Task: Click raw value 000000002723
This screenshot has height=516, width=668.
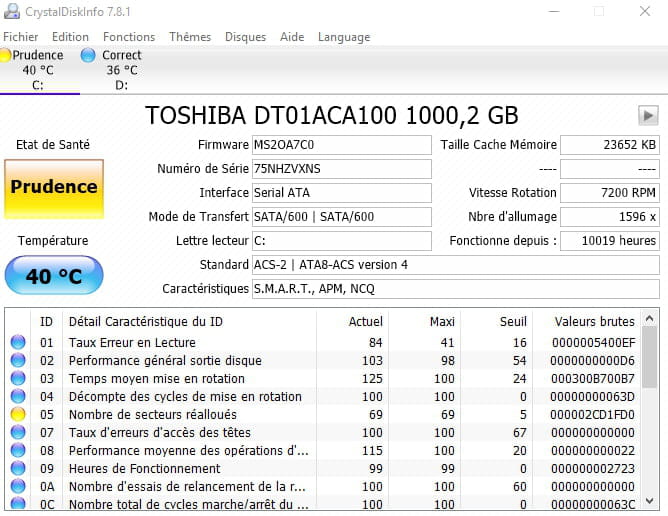Action: (x=593, y=469)
